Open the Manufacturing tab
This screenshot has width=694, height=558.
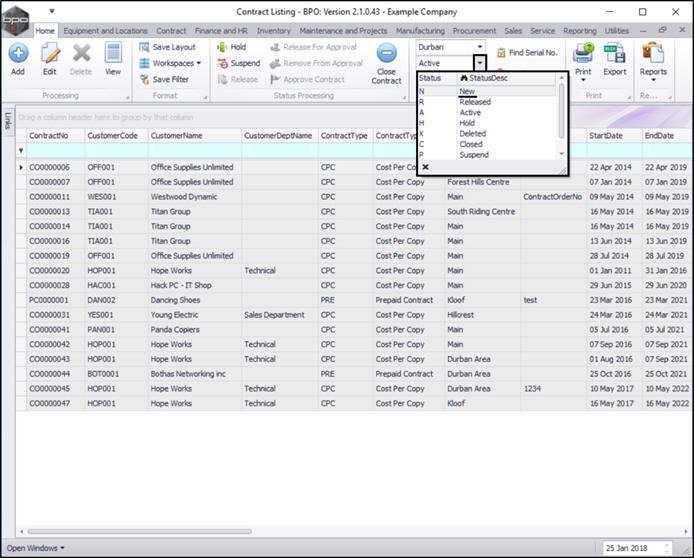pyautogui.click(x=420, y=31)
